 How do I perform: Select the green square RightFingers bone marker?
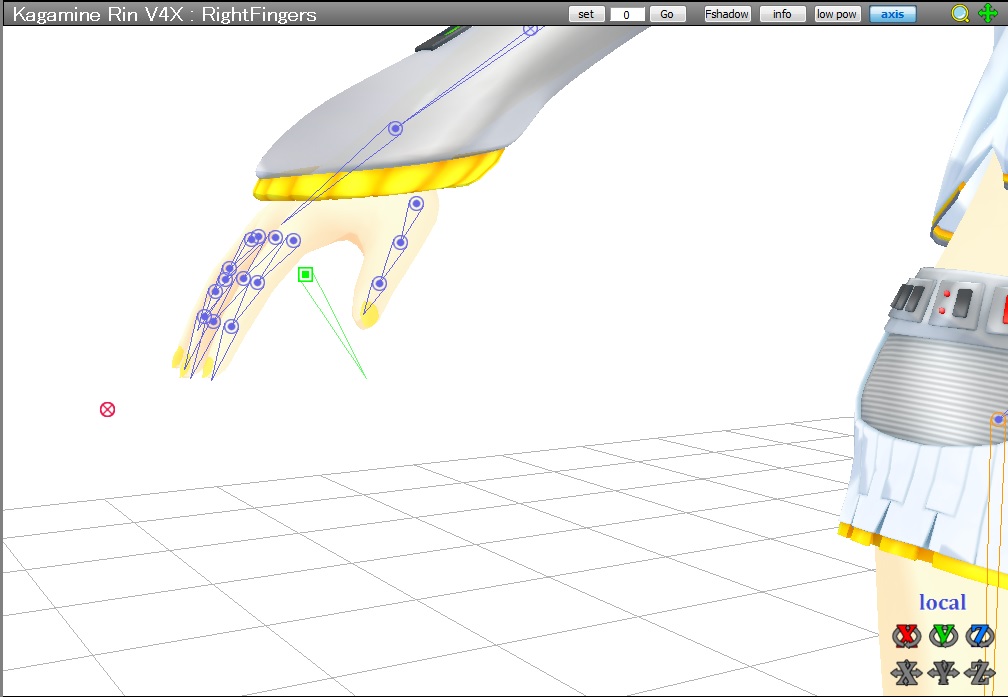305,275
